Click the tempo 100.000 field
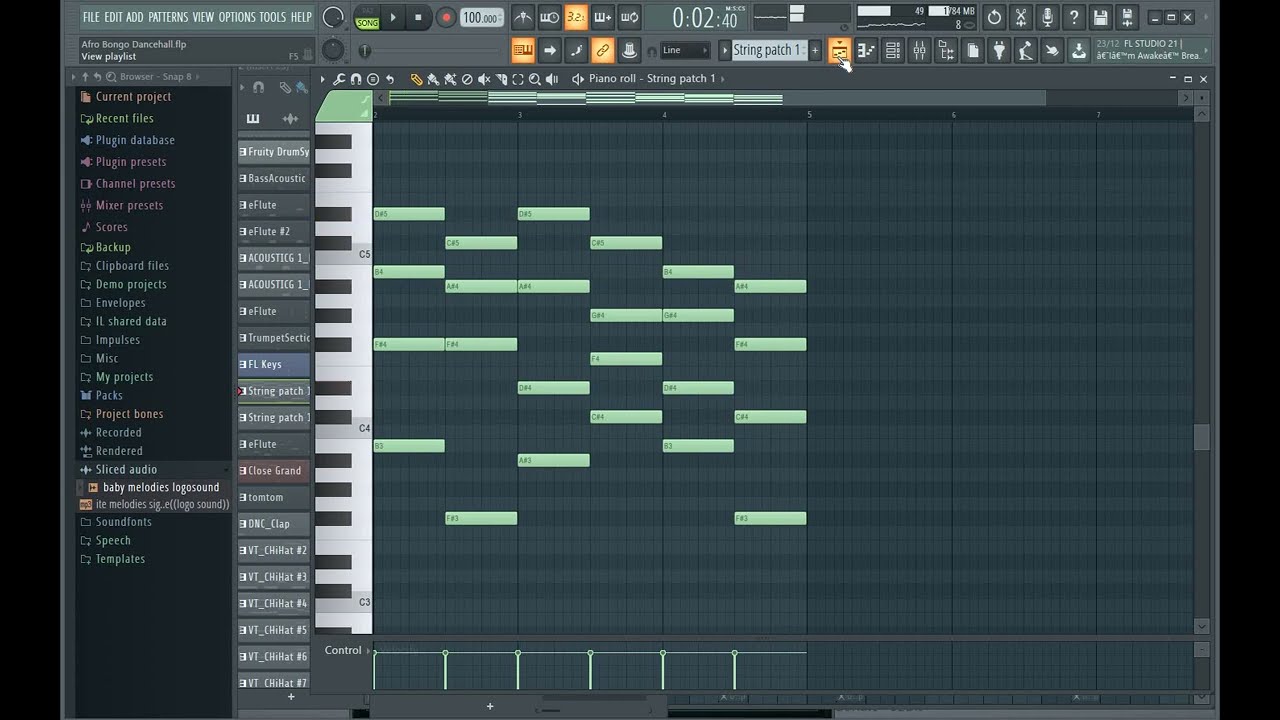The image size is (1280, 720). point(481,17)
